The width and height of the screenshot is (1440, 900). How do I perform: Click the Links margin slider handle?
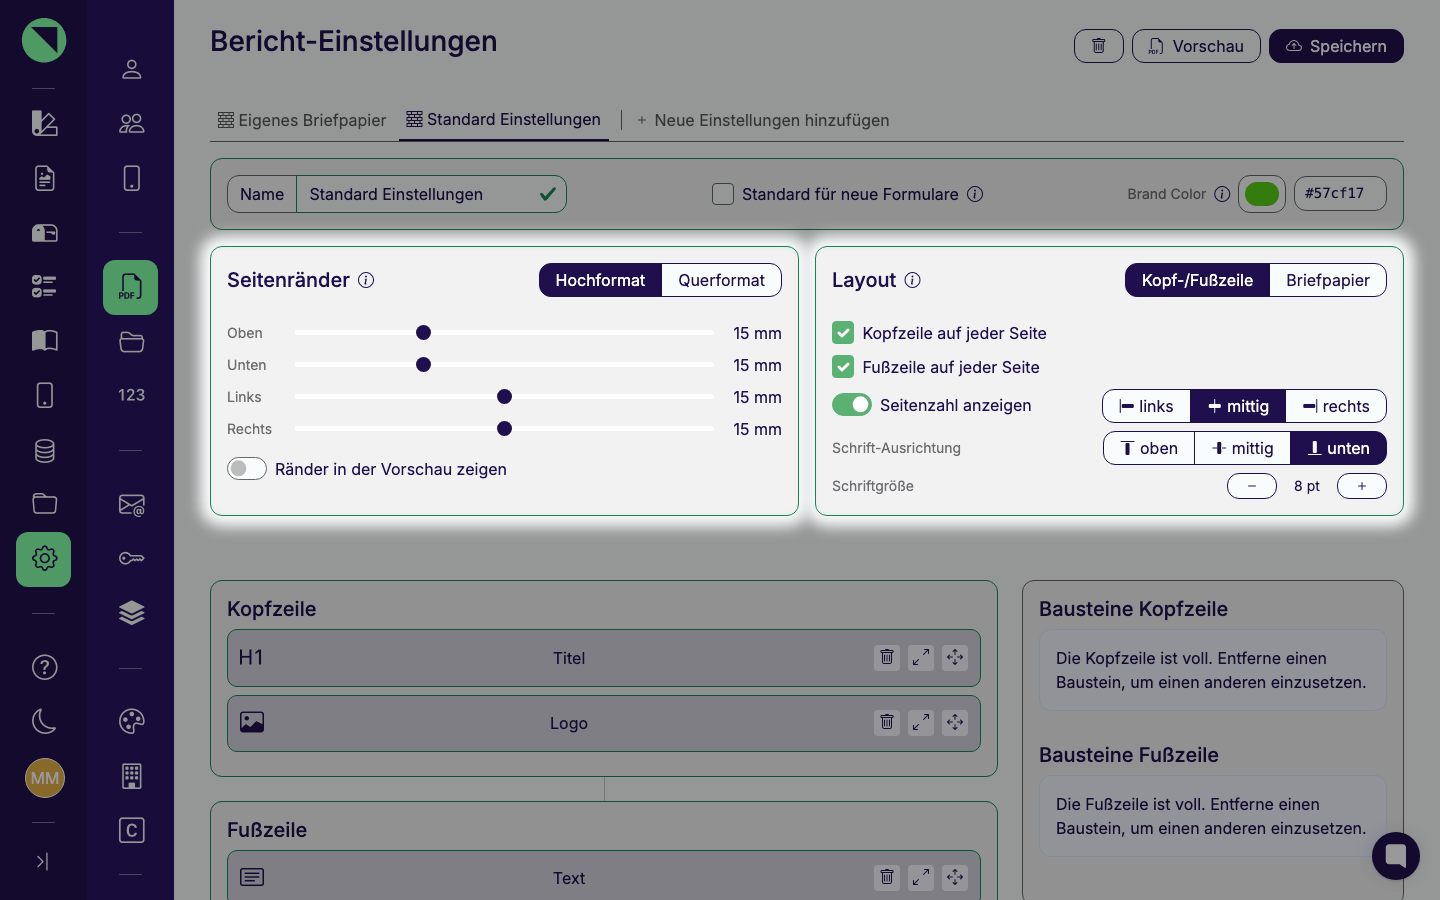coord(504,397)
